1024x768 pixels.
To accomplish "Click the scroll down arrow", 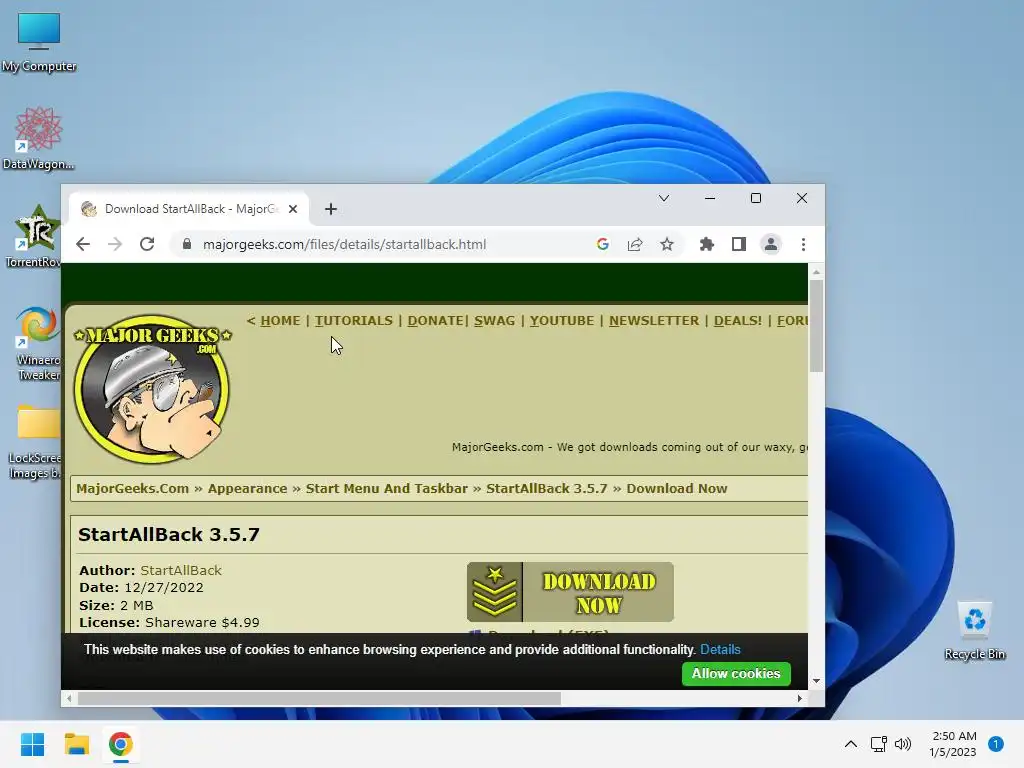I will pos(816,680).
